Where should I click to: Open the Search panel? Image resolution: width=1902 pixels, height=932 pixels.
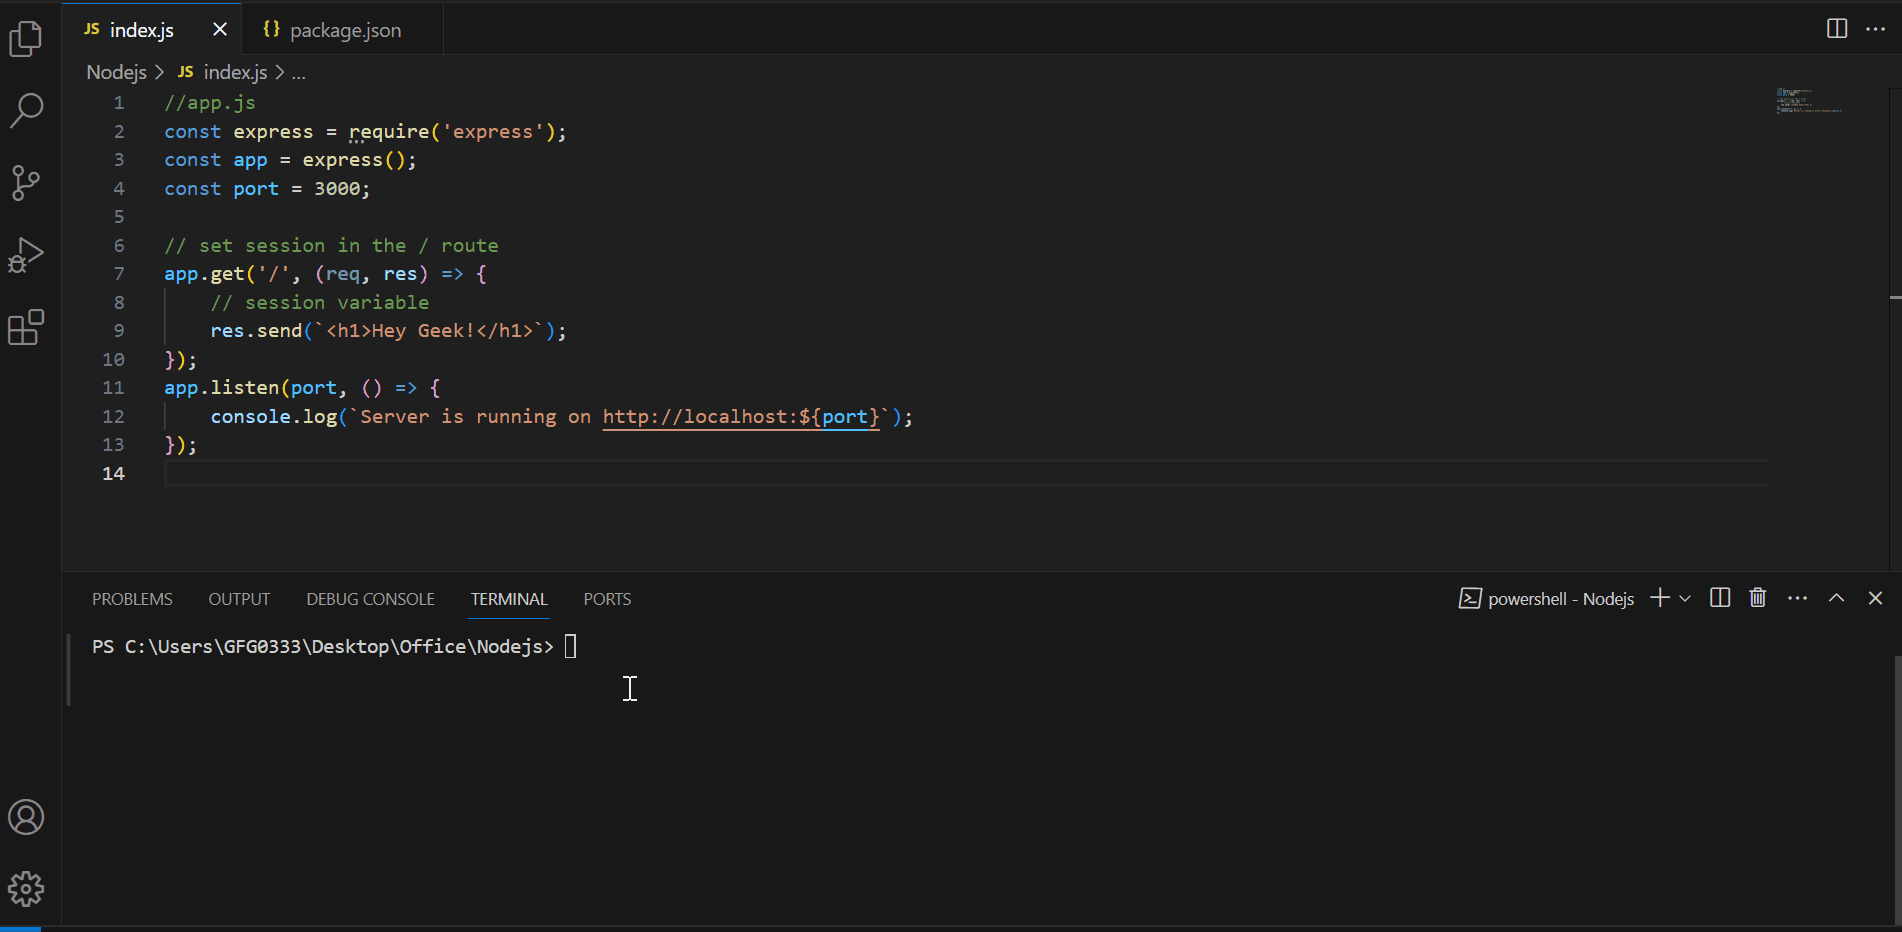(x=25, y=111)
